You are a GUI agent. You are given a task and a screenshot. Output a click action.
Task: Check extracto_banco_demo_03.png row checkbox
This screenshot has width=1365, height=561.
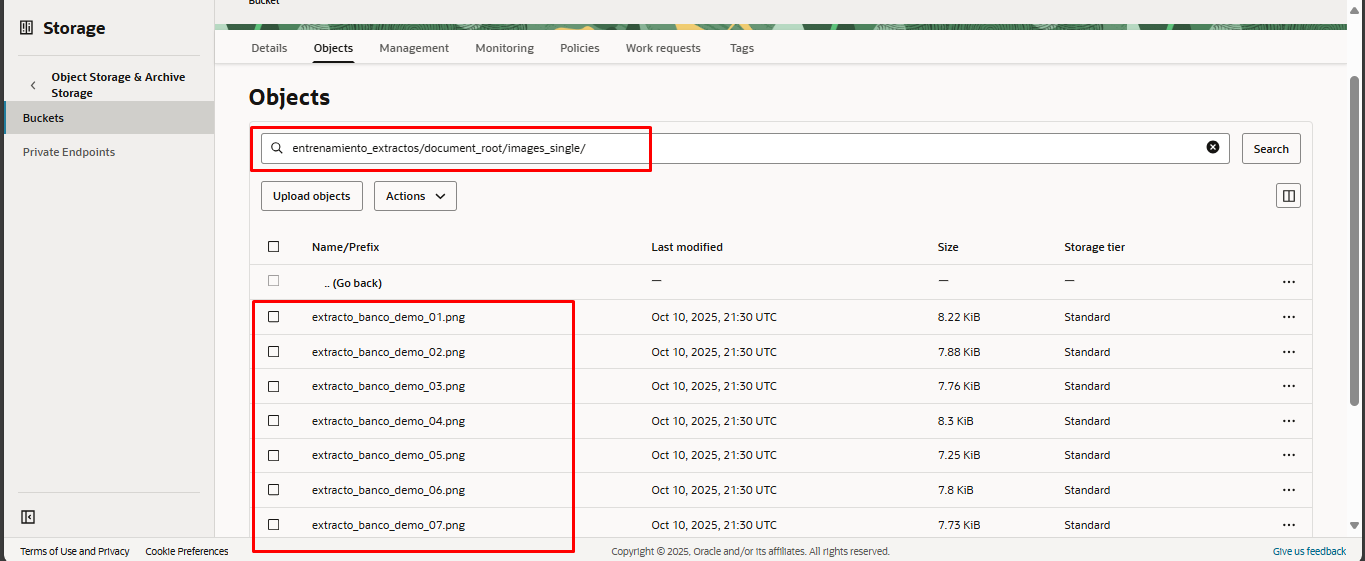(x=274, y=385)
